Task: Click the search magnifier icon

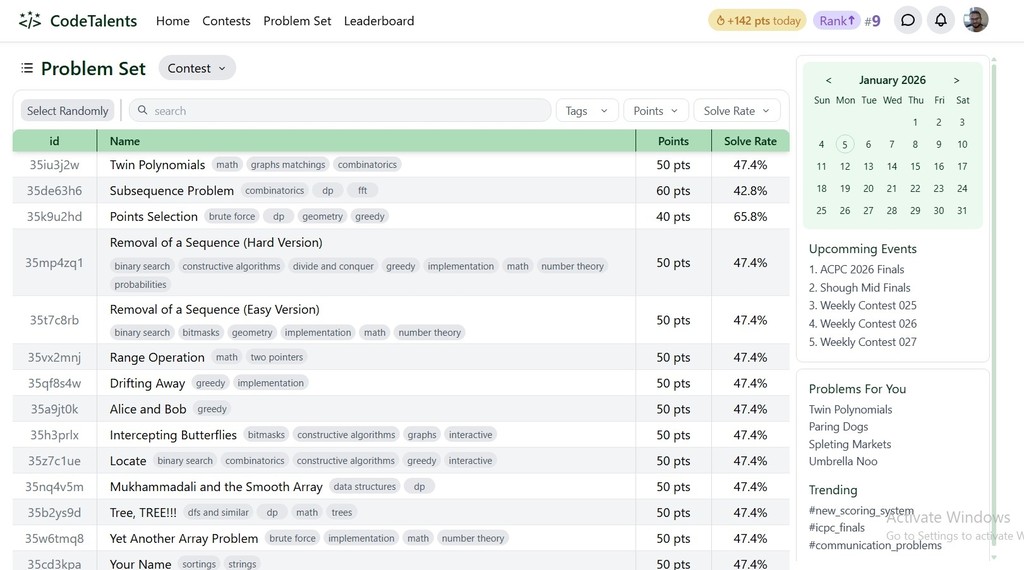Action: 143,111
